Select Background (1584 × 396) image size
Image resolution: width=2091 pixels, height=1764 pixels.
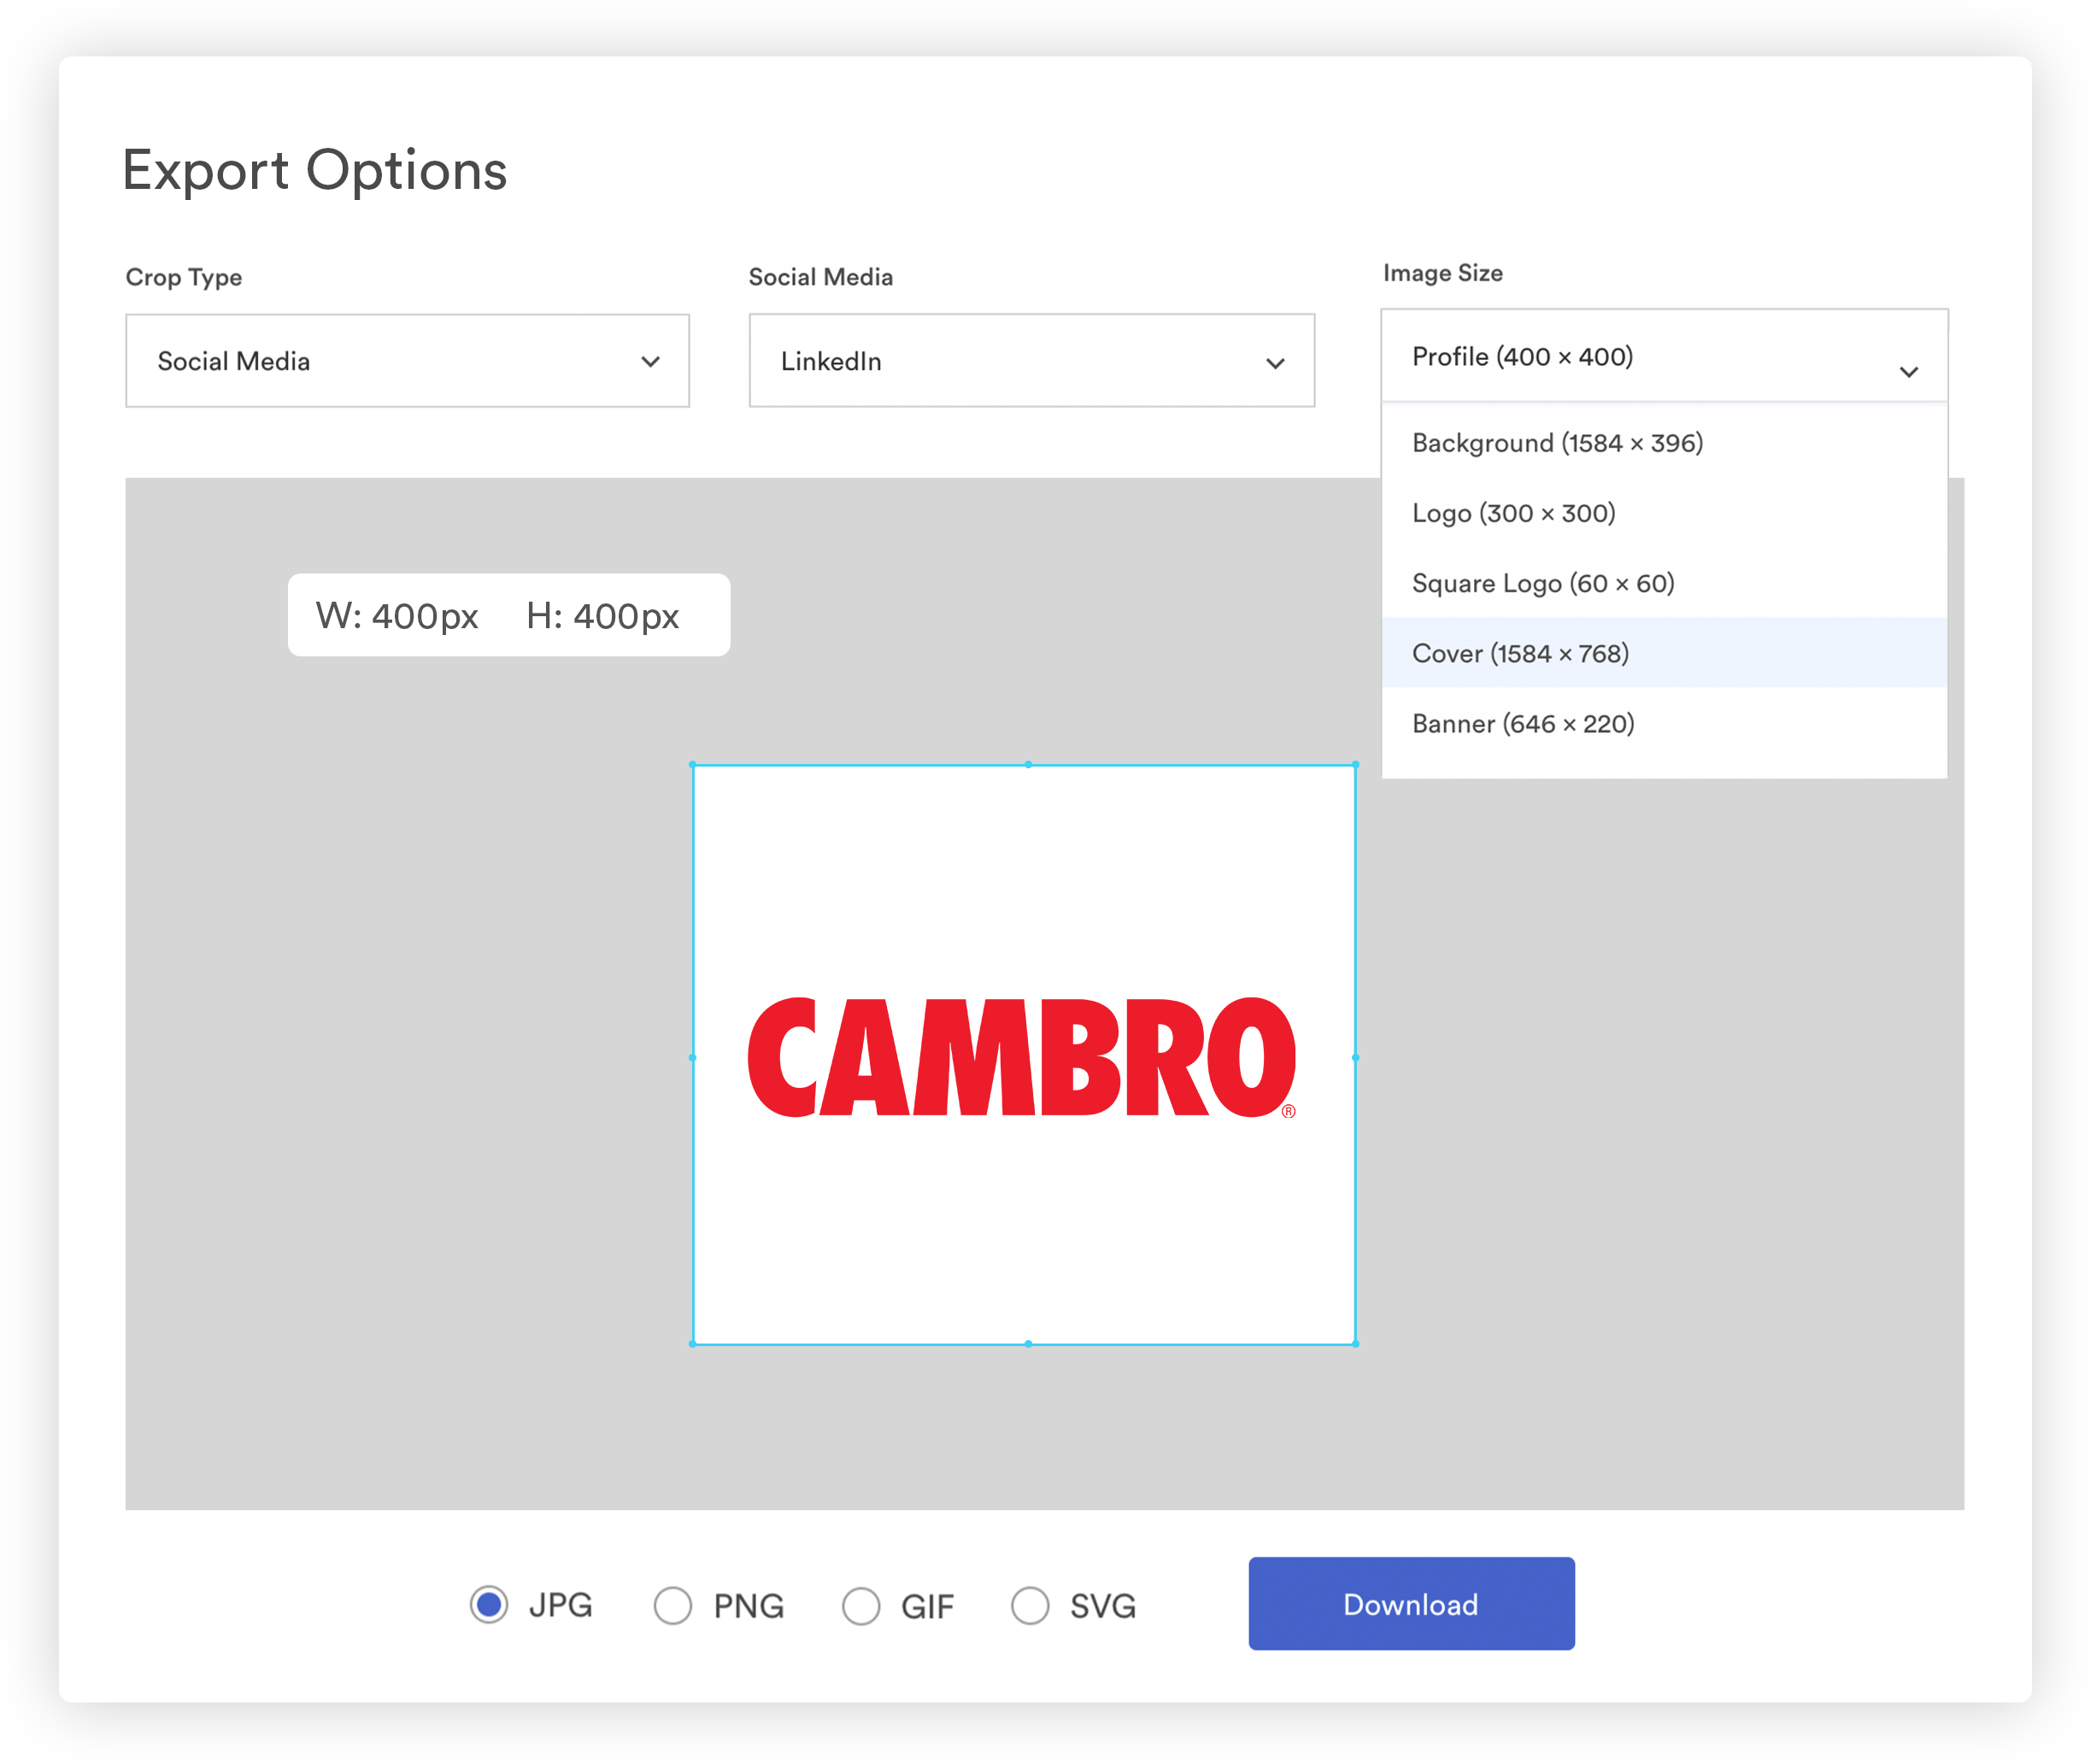coord(1557,443)
